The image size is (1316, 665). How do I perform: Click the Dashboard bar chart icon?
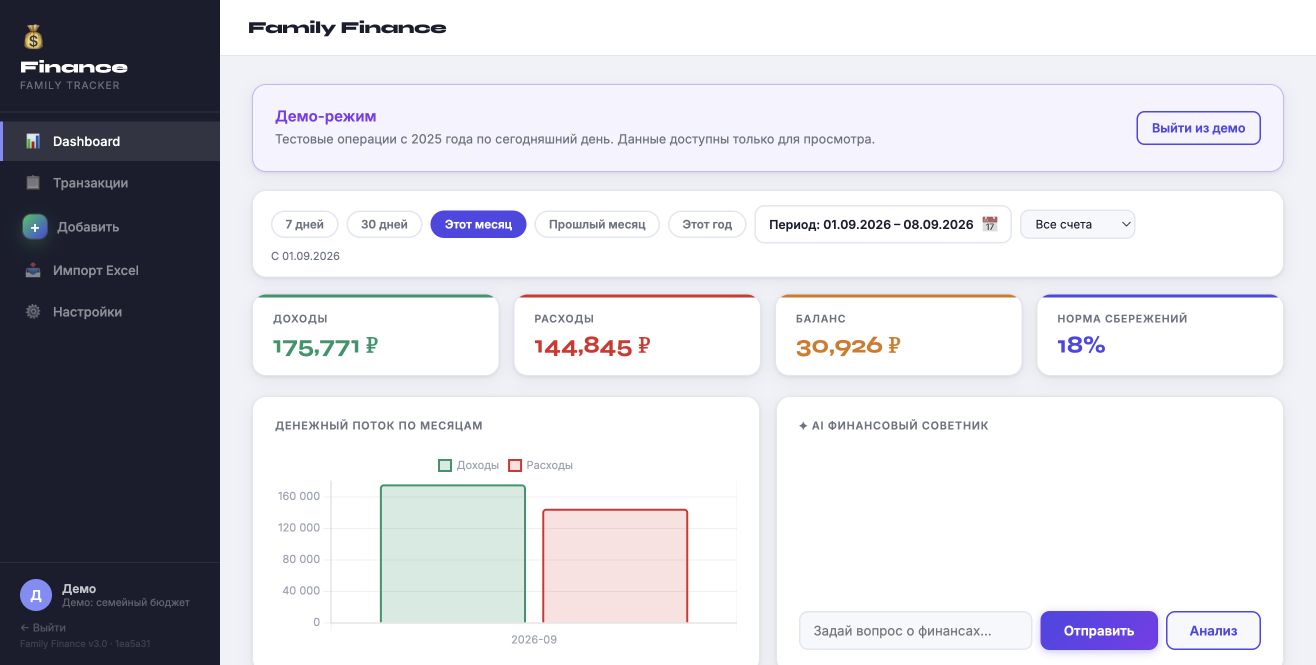click(x=33, y=141)
